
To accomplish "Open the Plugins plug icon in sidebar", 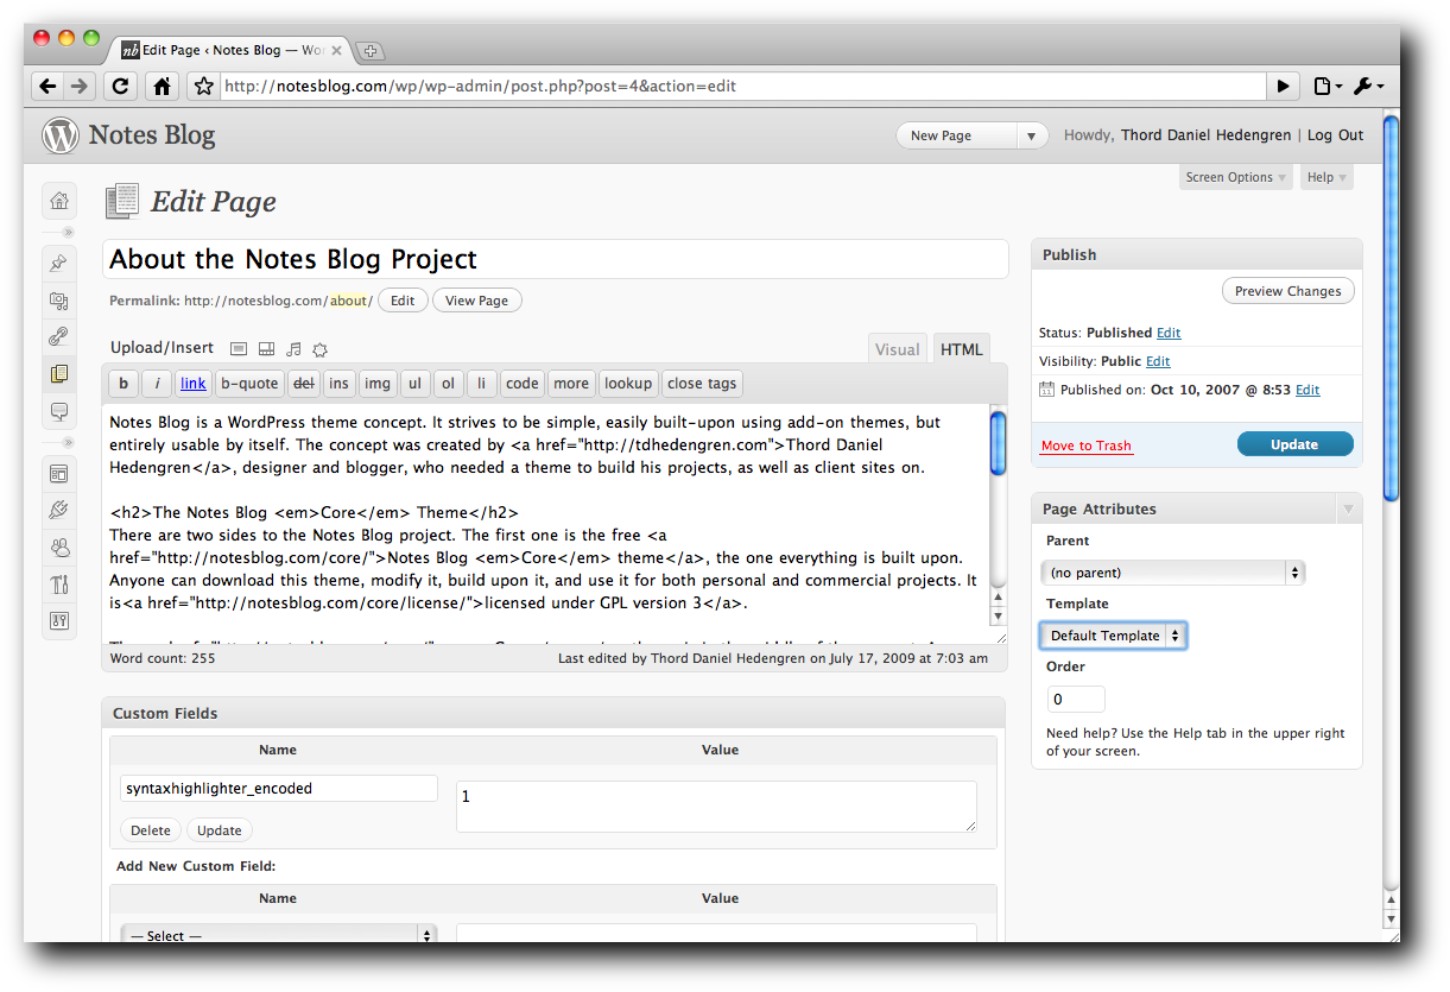I will 59,510.
